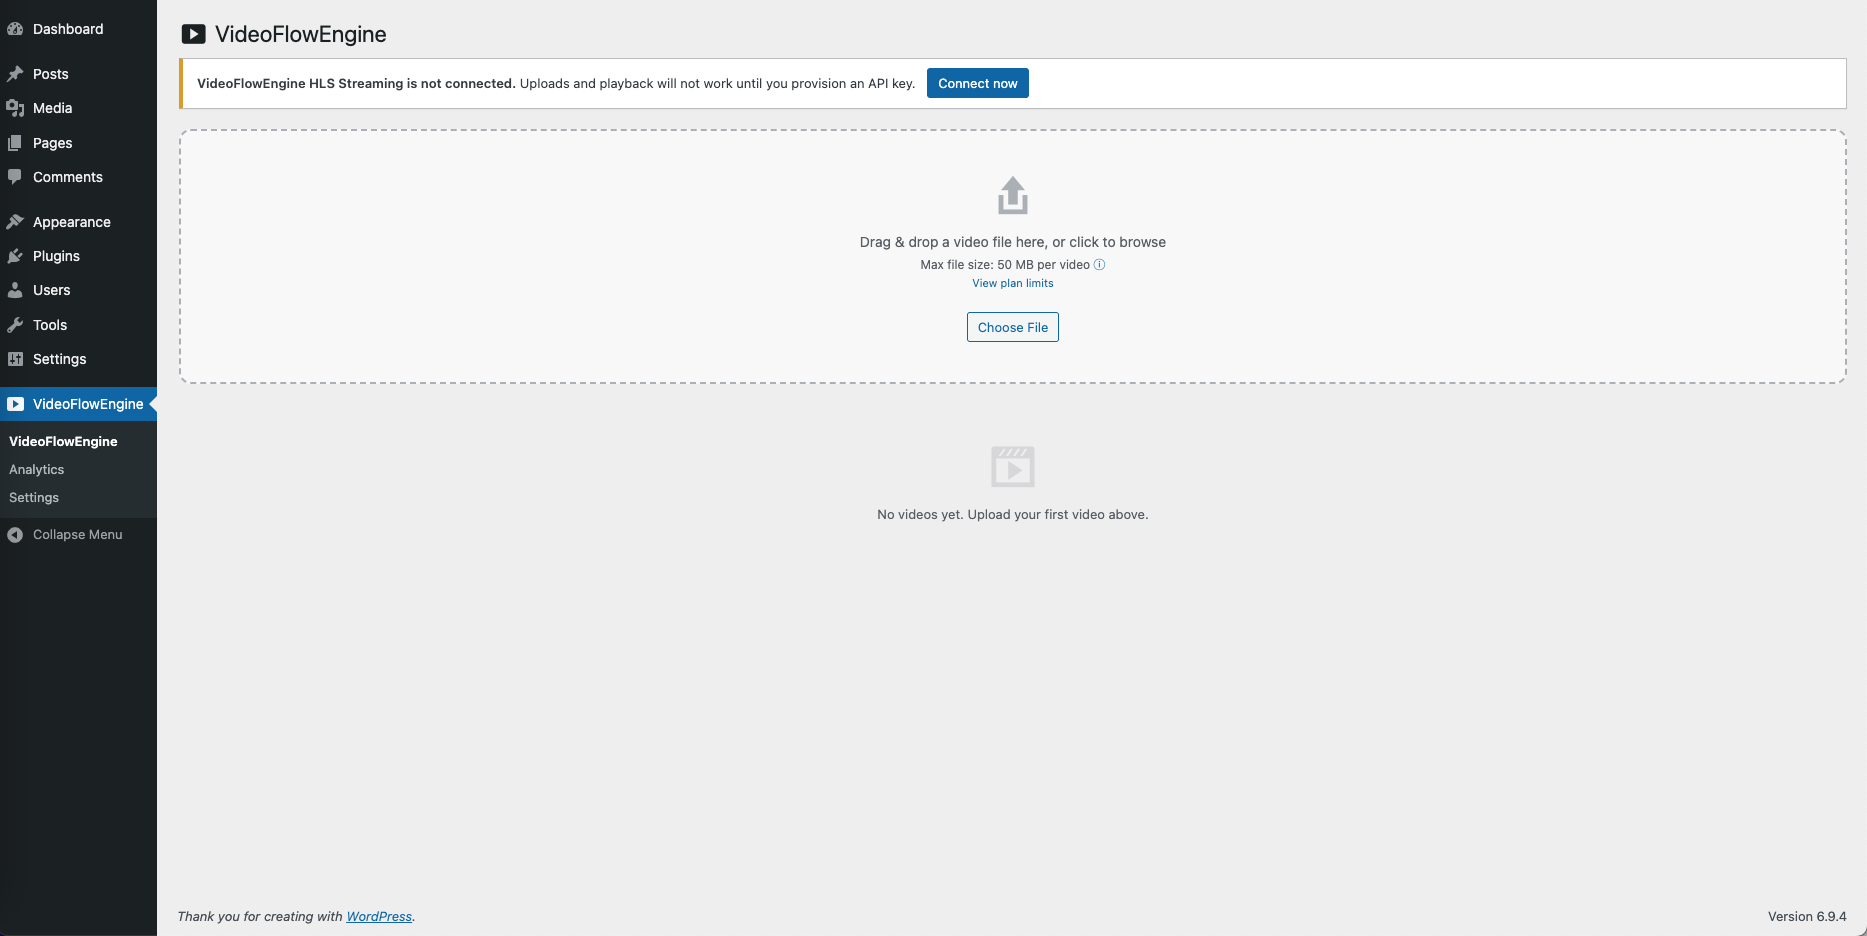Click the Users person icon
Image resolution: width=1867 pixels, height=936 pixels.
[15, 290]
